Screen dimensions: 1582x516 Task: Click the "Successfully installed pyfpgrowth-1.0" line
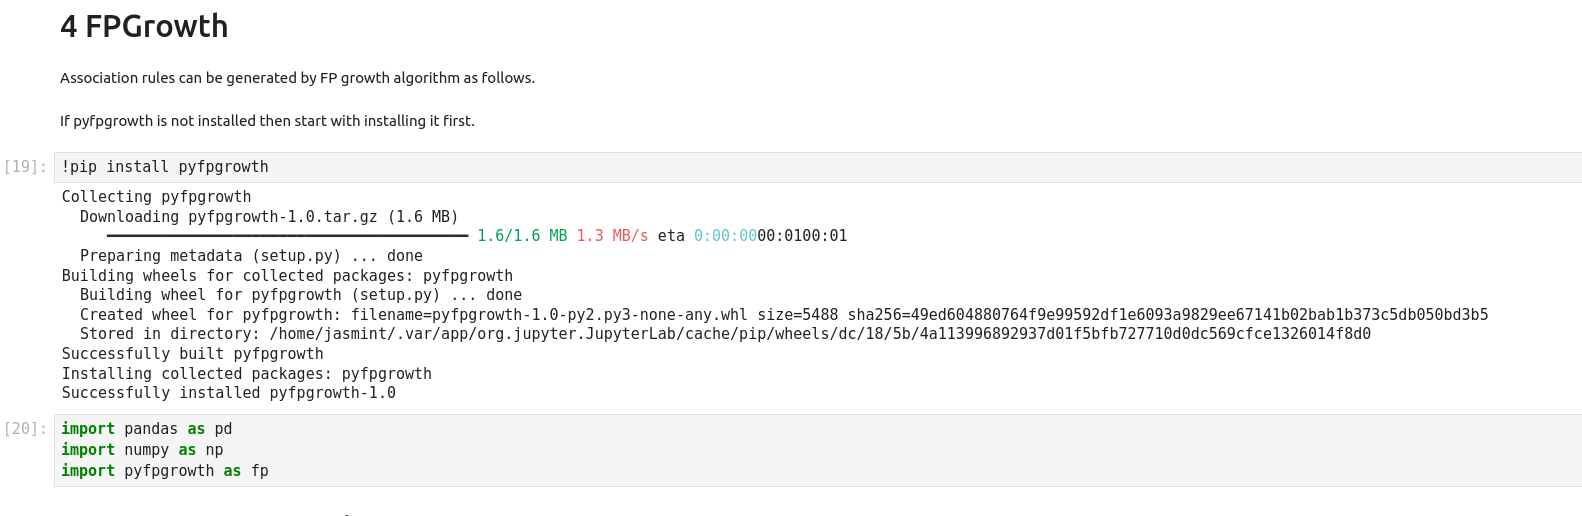[228, 393]
